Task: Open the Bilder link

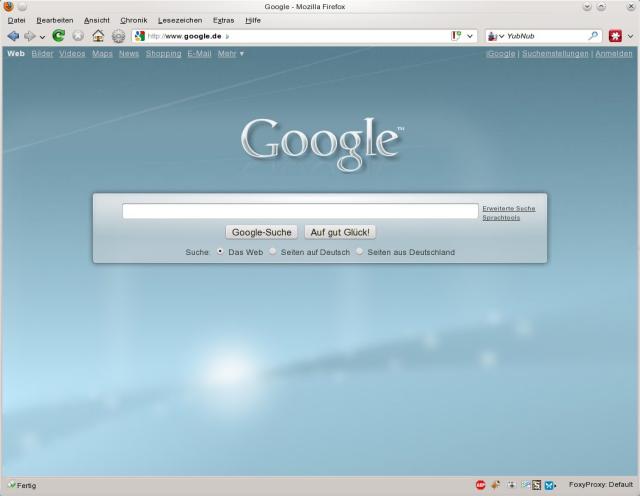Action: (42, 53)
